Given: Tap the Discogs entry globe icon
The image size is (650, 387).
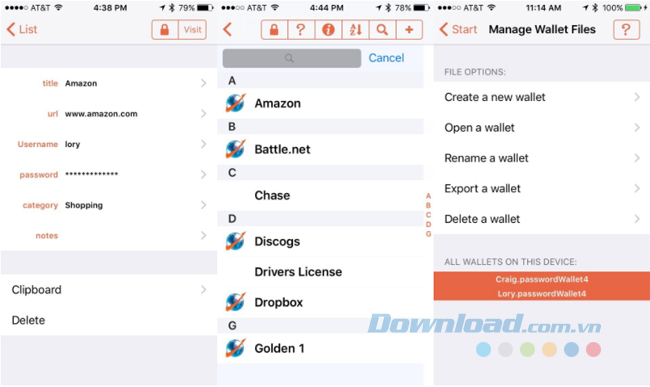Looking at the screenshot, I should tap(235, 241).
